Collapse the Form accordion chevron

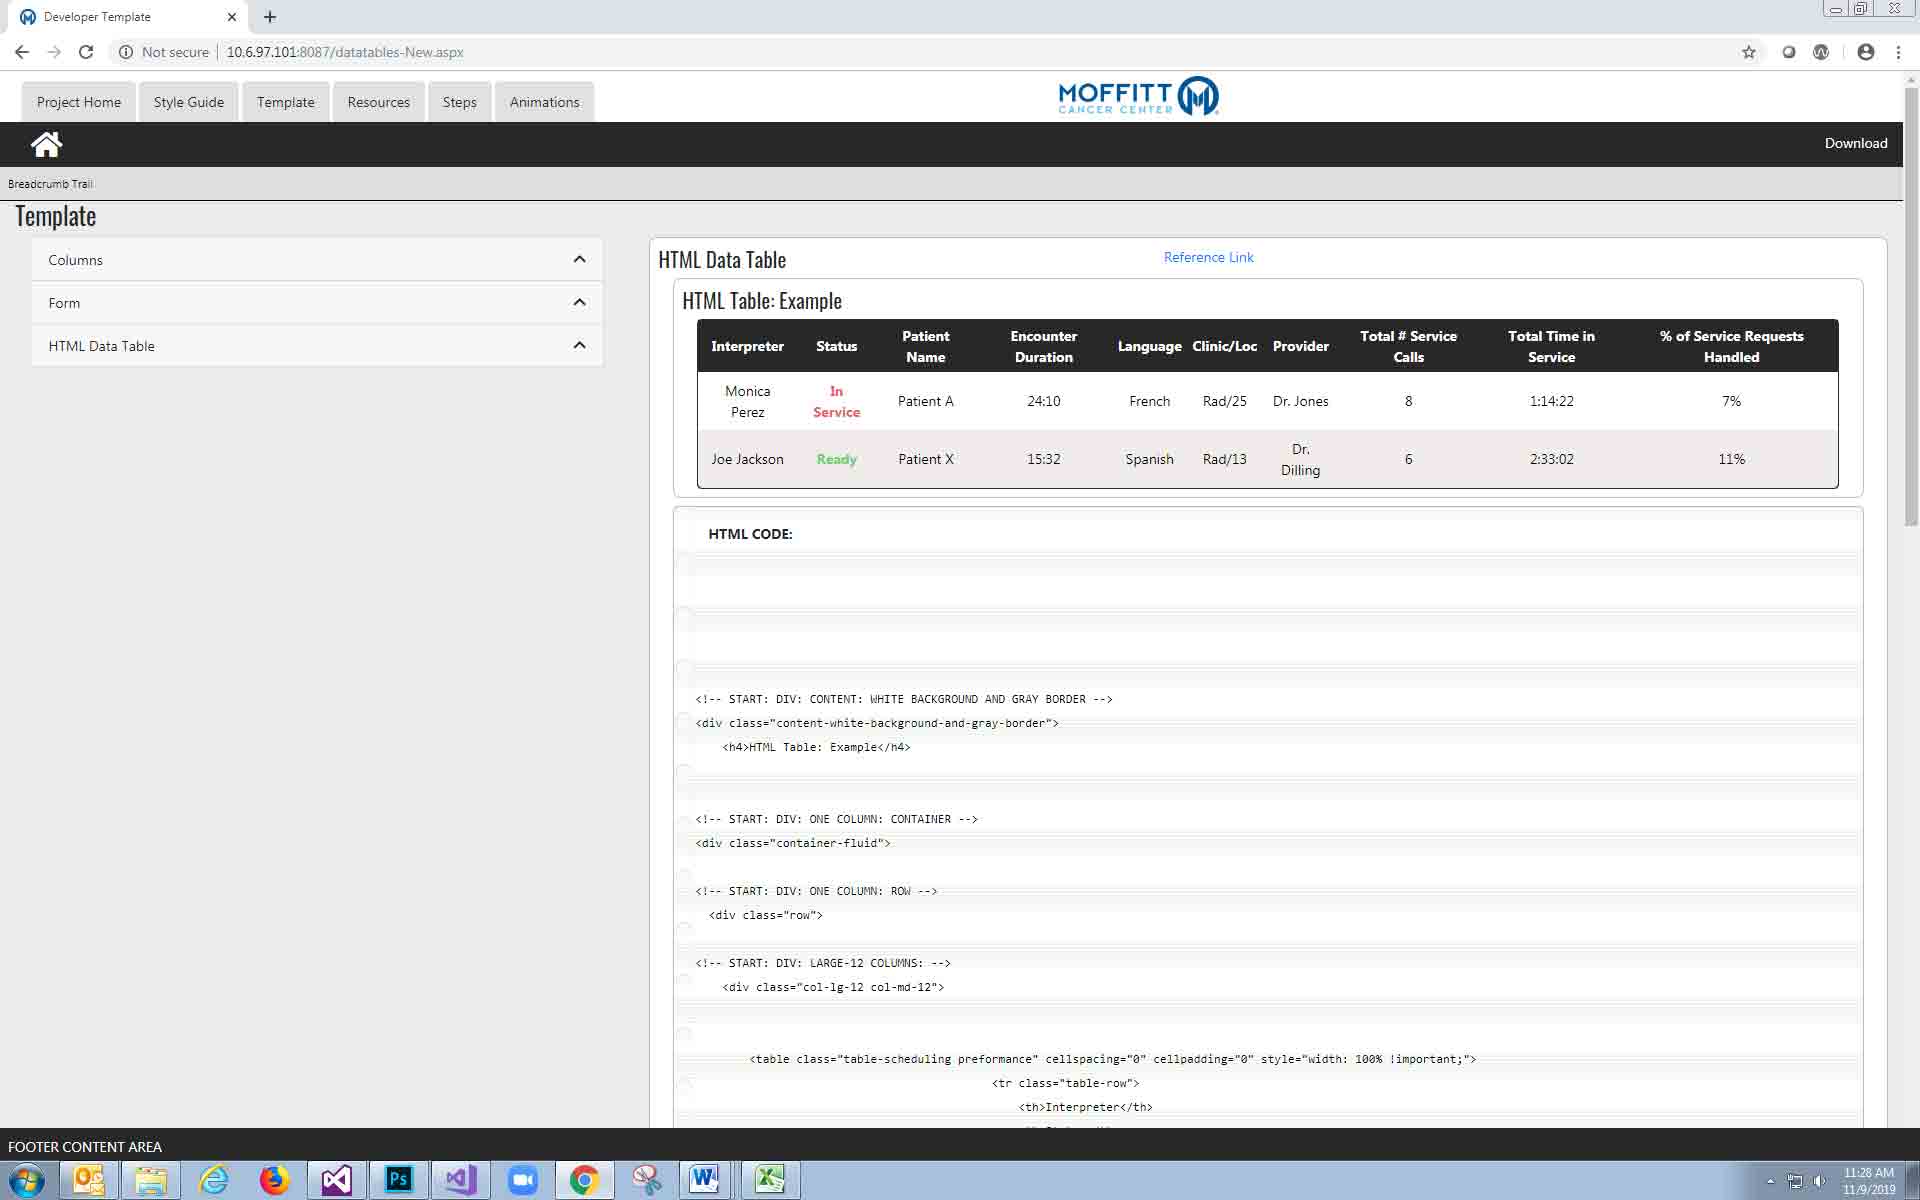[579, 303]
